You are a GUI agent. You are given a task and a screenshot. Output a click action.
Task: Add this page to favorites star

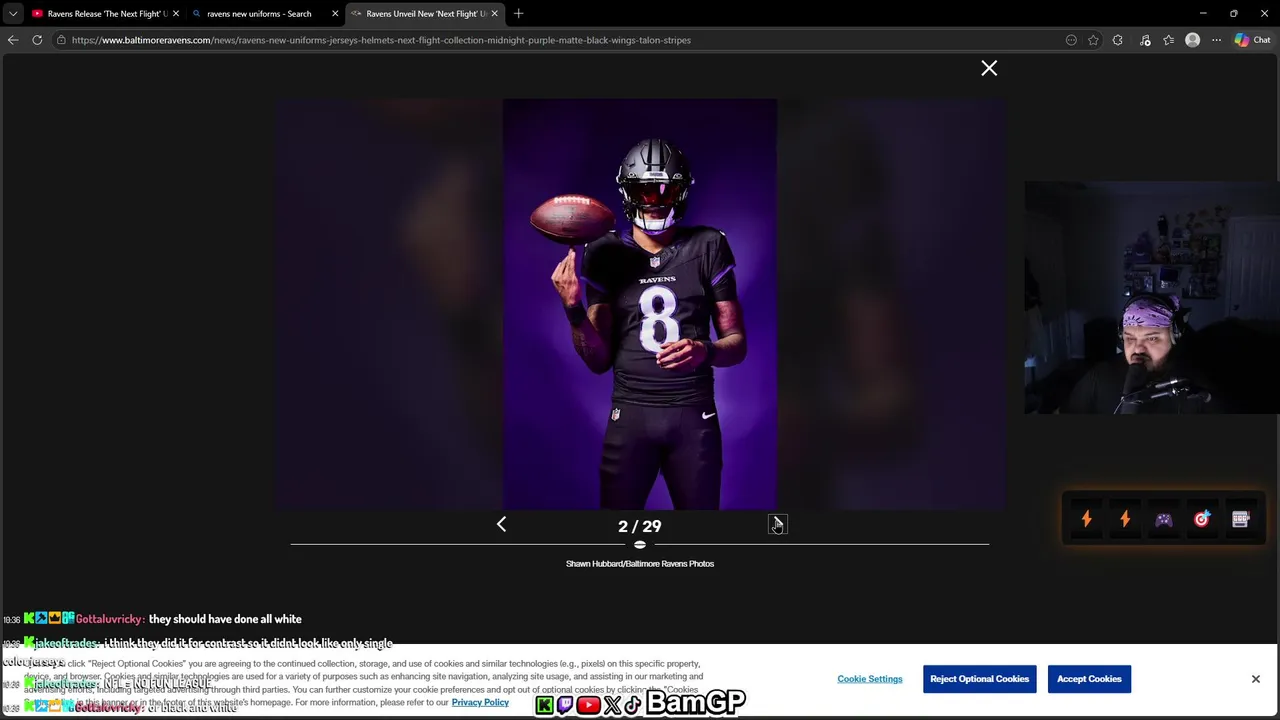[x=1093, y=40]
